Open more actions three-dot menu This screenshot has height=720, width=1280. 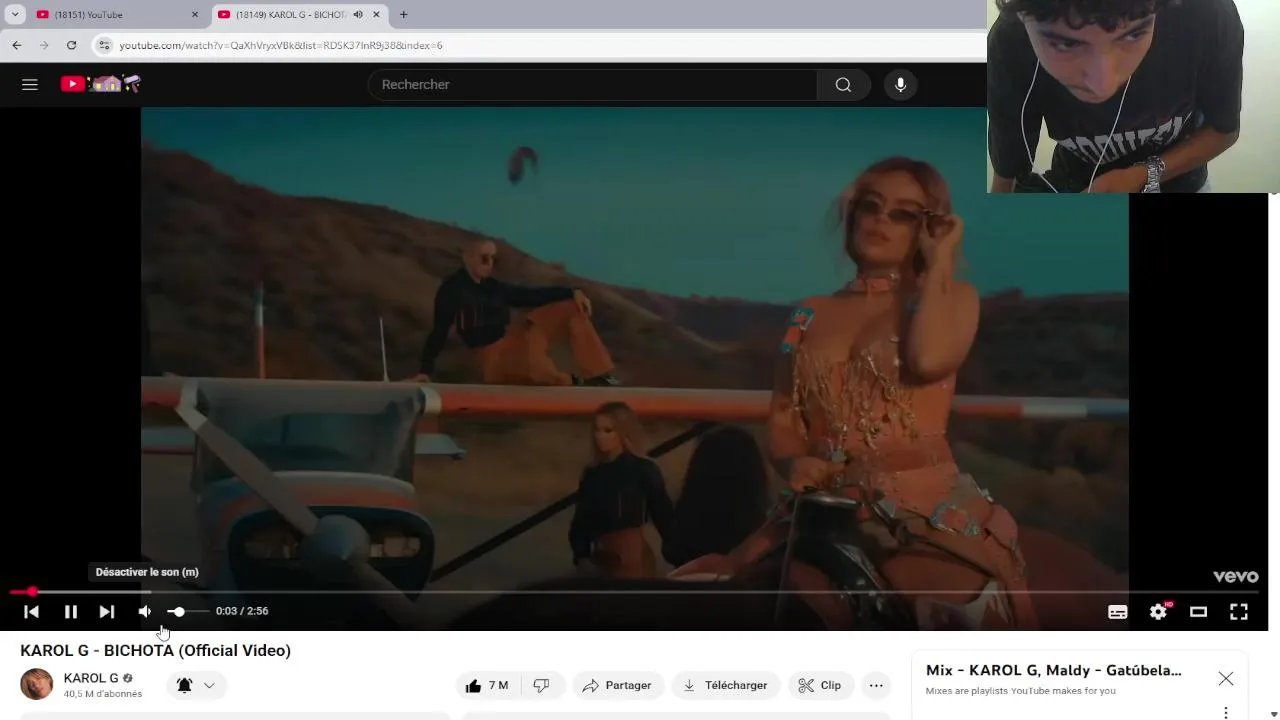876,685
